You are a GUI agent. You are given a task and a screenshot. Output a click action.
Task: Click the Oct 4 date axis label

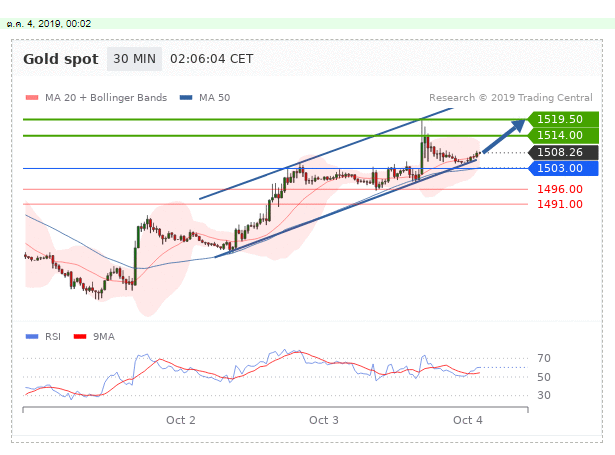click(468, 420)
